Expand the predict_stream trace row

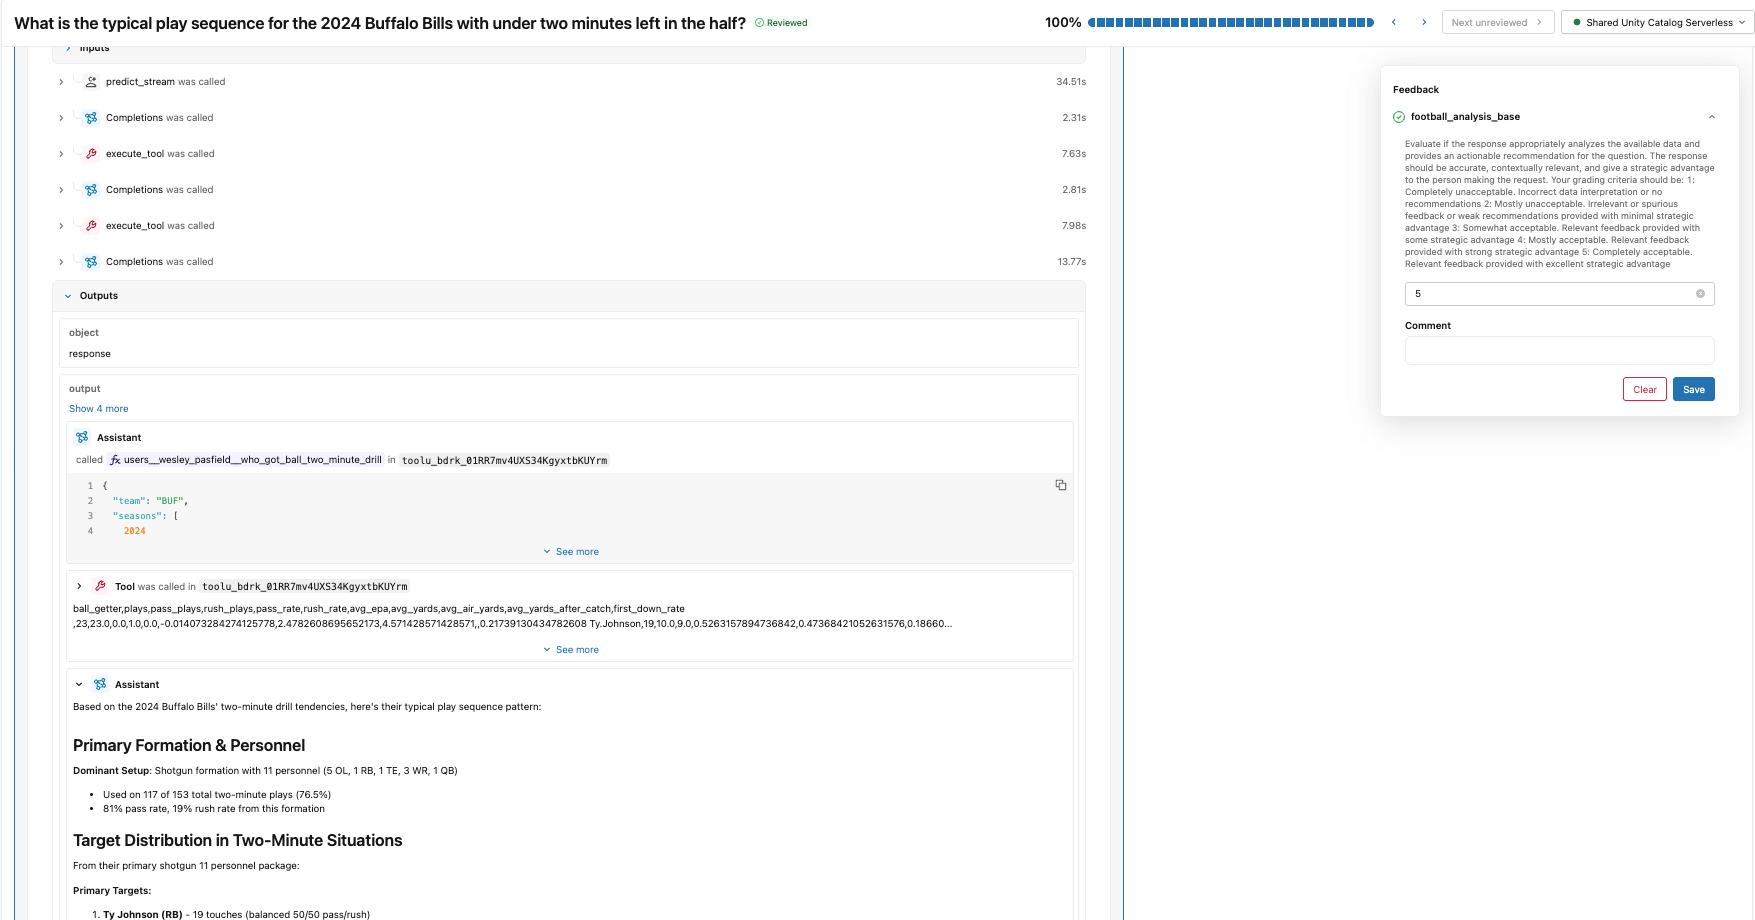[x=60, y=81]
